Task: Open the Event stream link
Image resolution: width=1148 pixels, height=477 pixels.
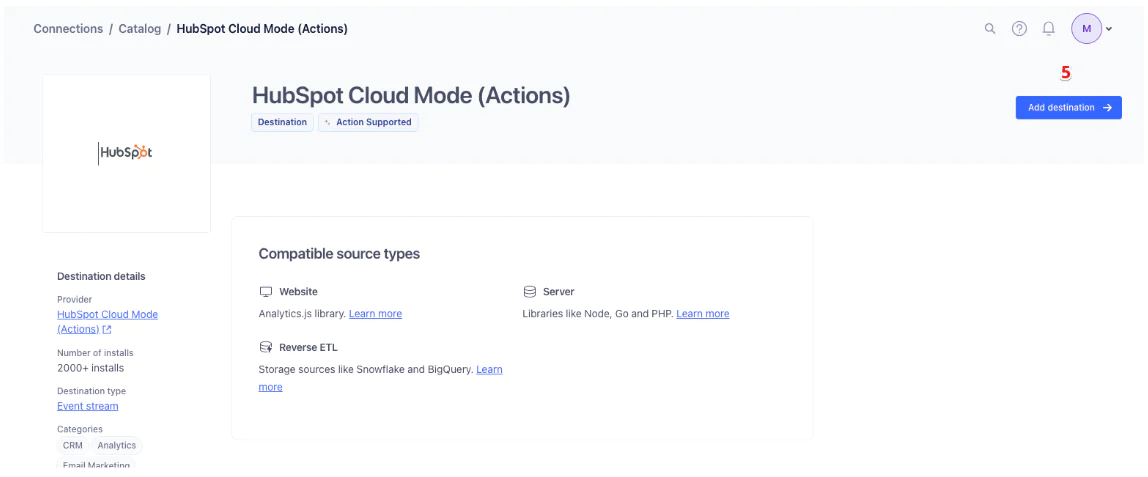Action: coord(88,406)
